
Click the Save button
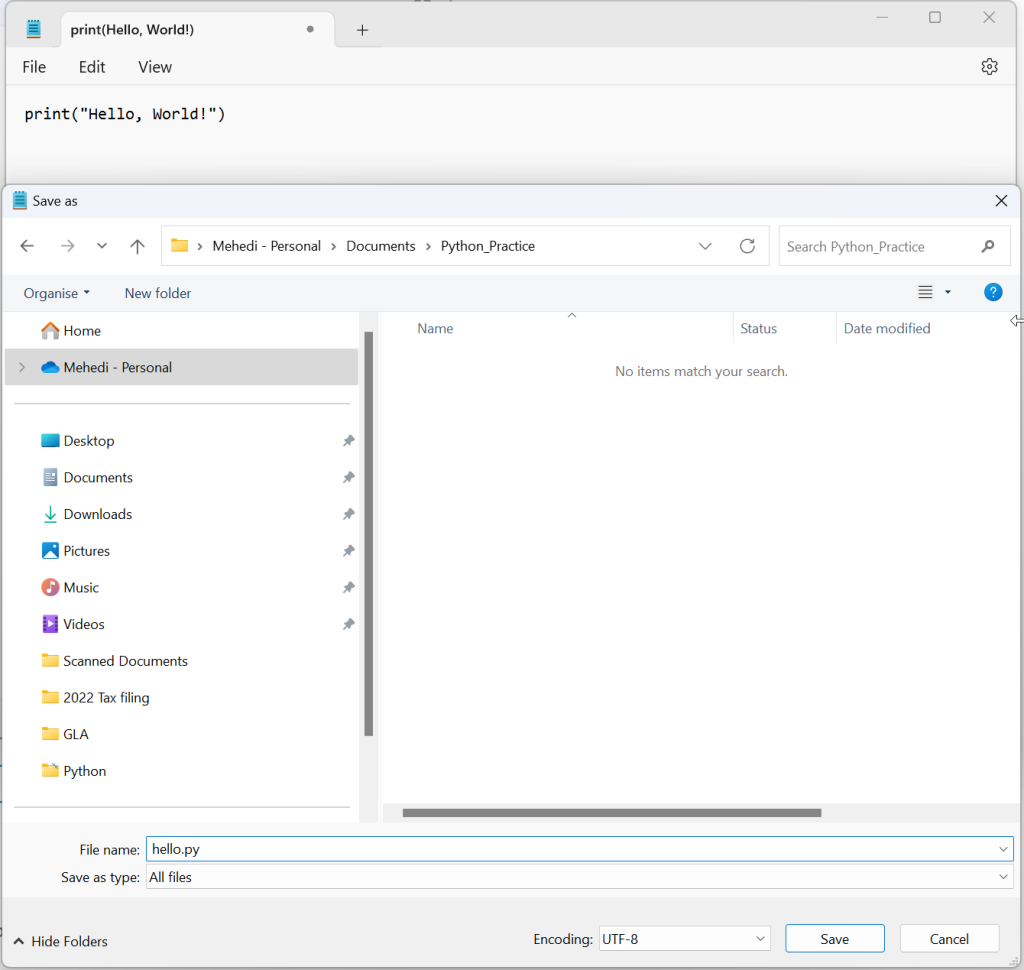tap(835, 939)
